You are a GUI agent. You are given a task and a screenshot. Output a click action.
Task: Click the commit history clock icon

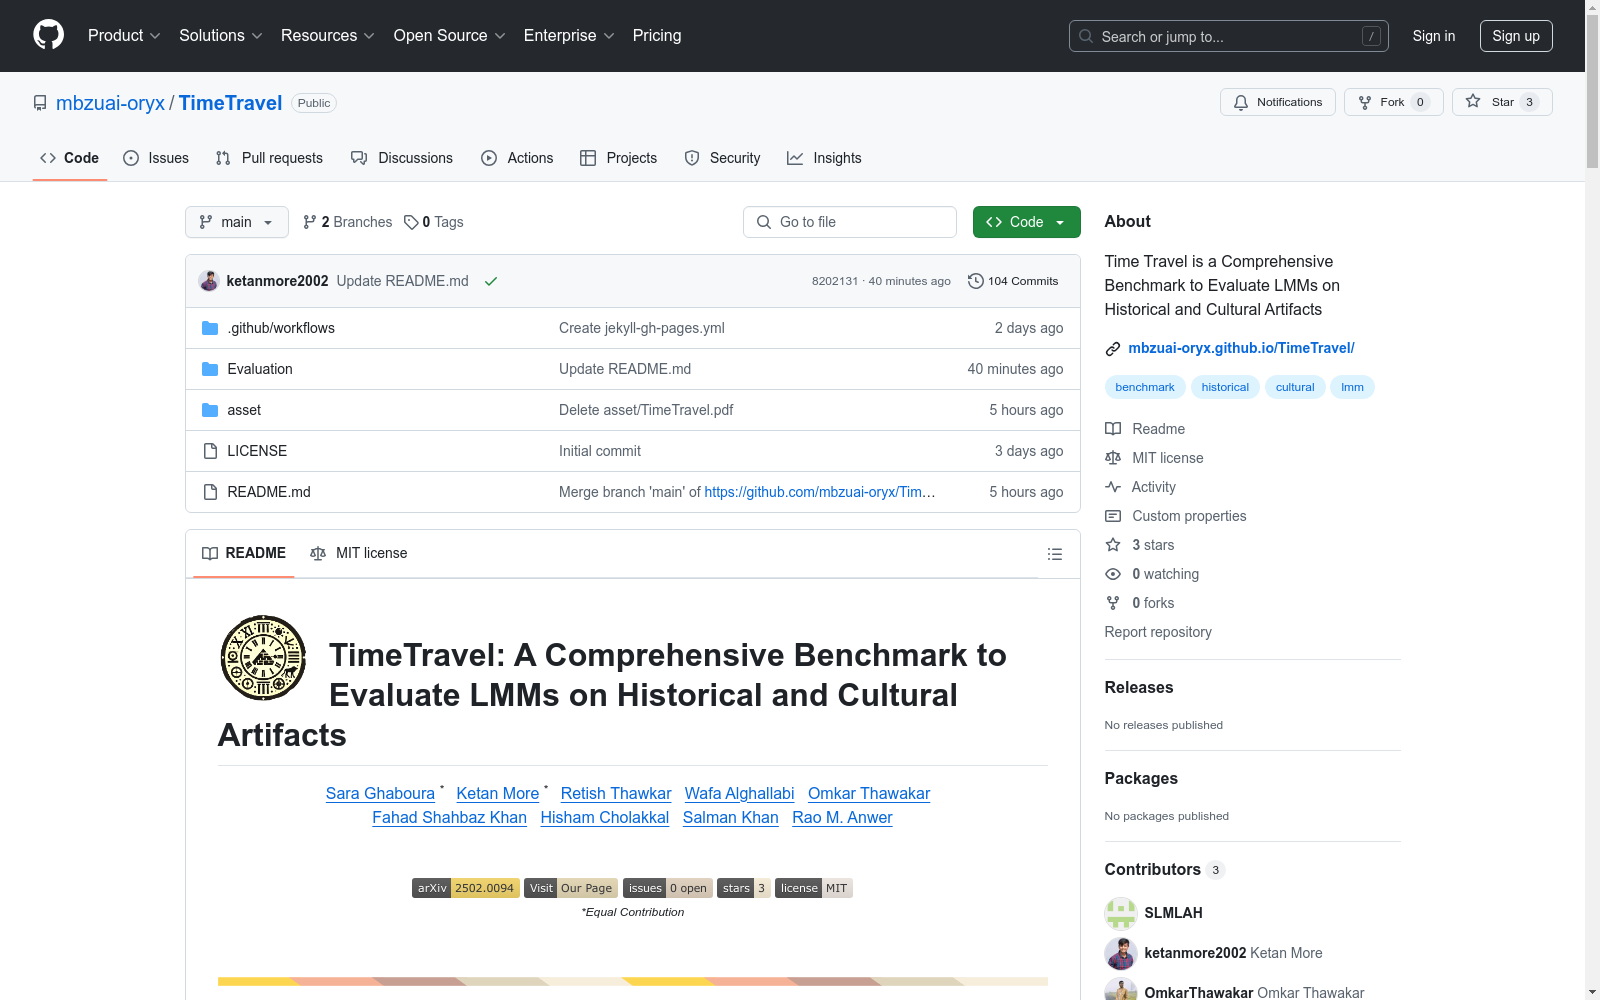pyautogui.click(x=976, y=281)
